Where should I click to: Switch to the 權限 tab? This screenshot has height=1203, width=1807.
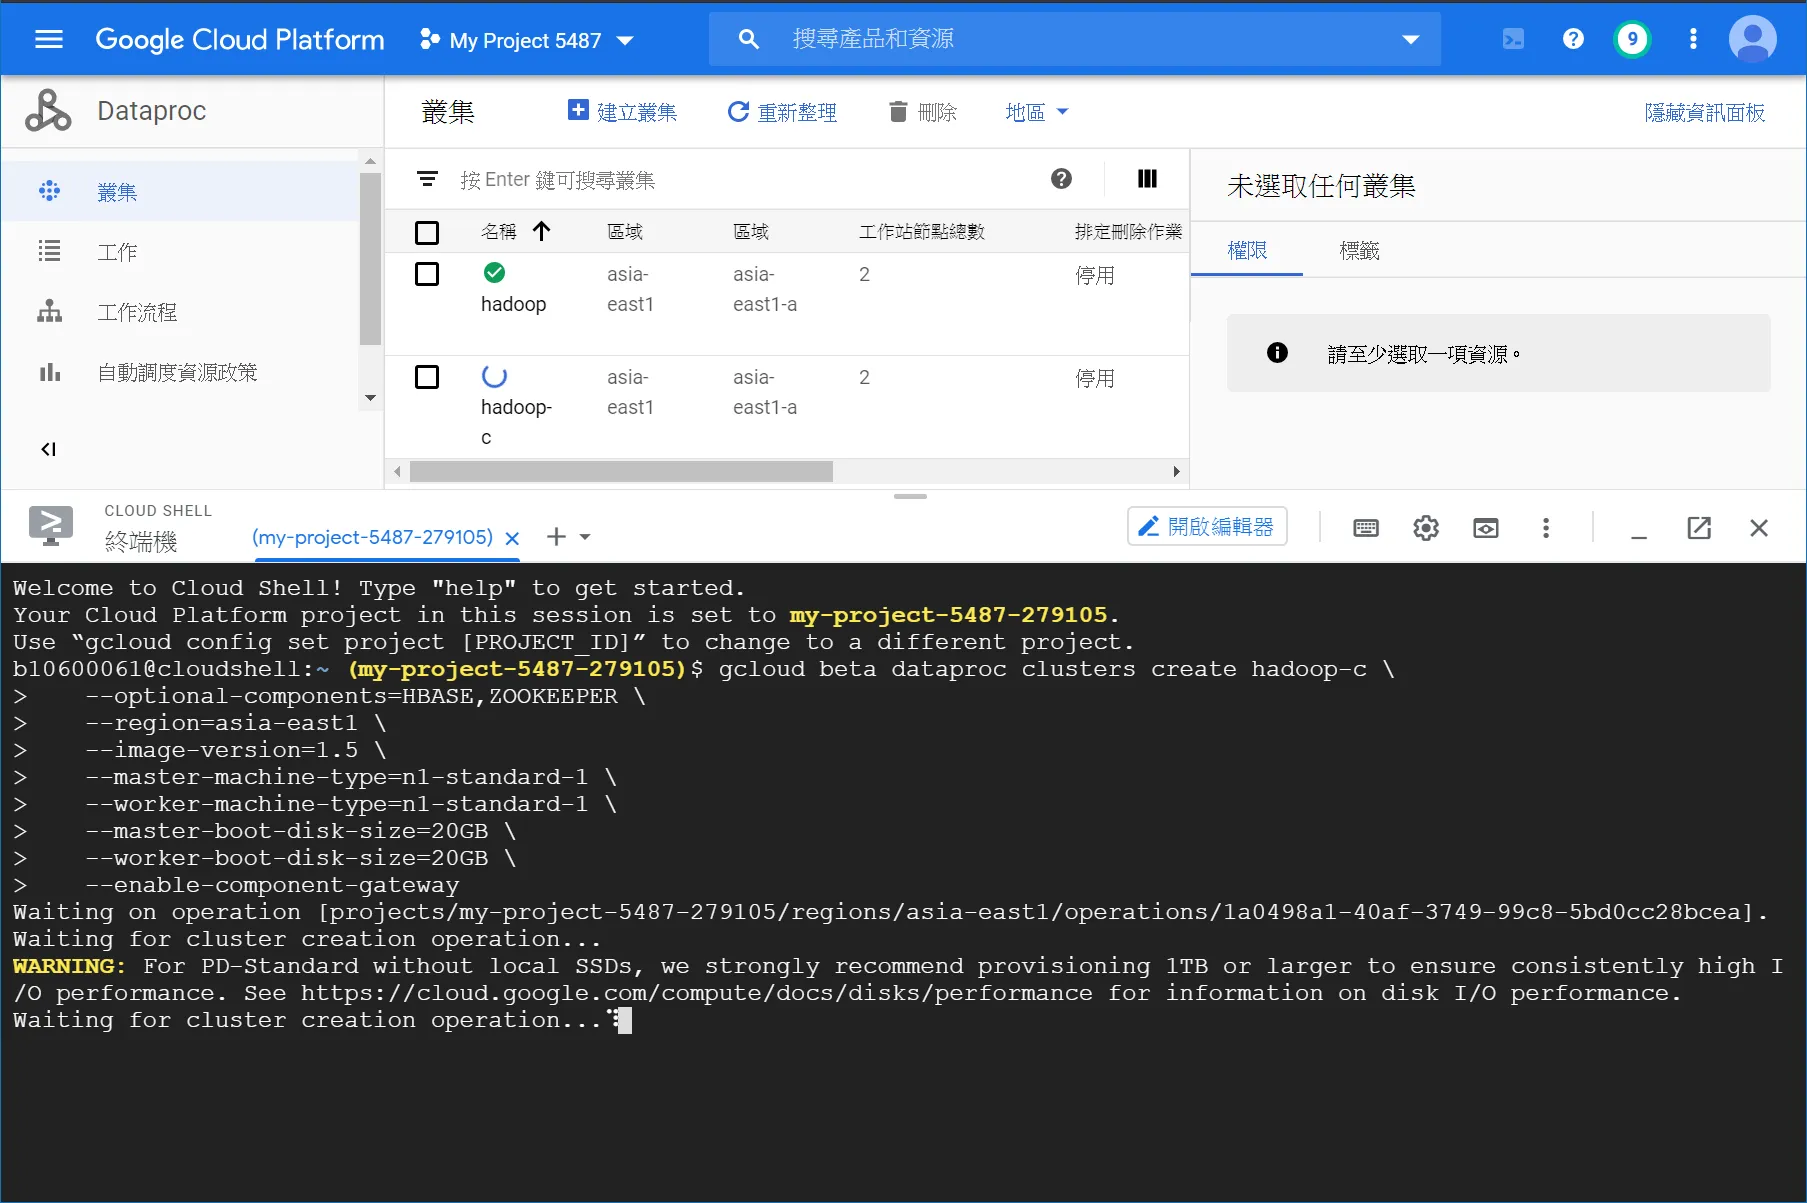(1247, 250)
